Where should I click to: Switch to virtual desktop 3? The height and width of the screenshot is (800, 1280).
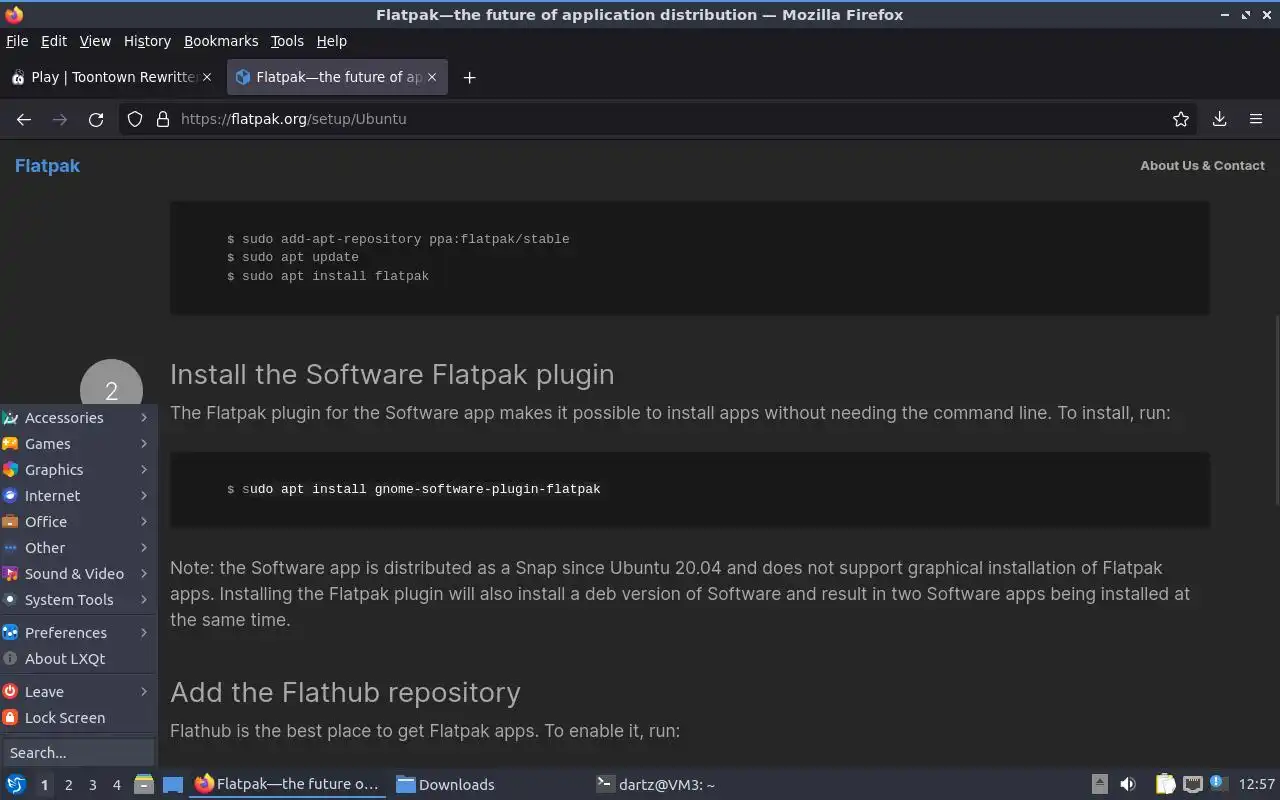tap(92, 785)
